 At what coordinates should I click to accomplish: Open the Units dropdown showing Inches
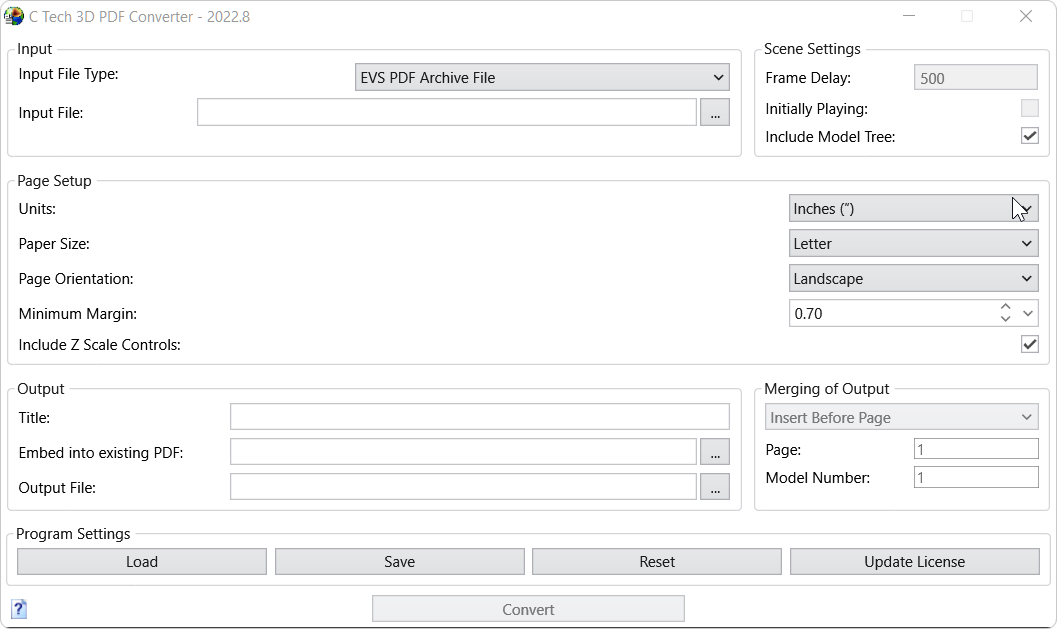pyautogui.click(x=913, y=208)
